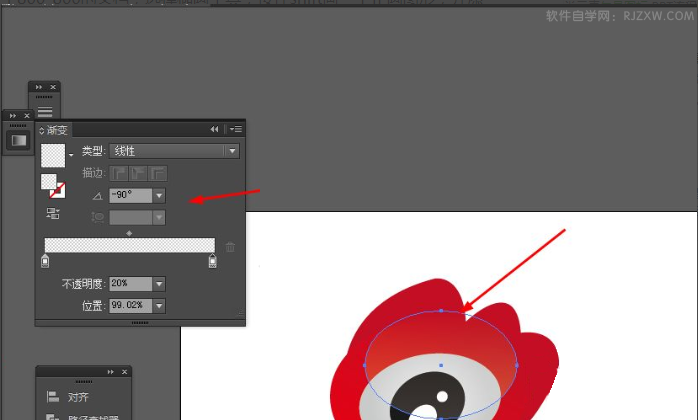The width and height of the screenshot is (698, 420).
Task: Open the Gradient panel icon in collapsed dock
Action: (18, 141)
